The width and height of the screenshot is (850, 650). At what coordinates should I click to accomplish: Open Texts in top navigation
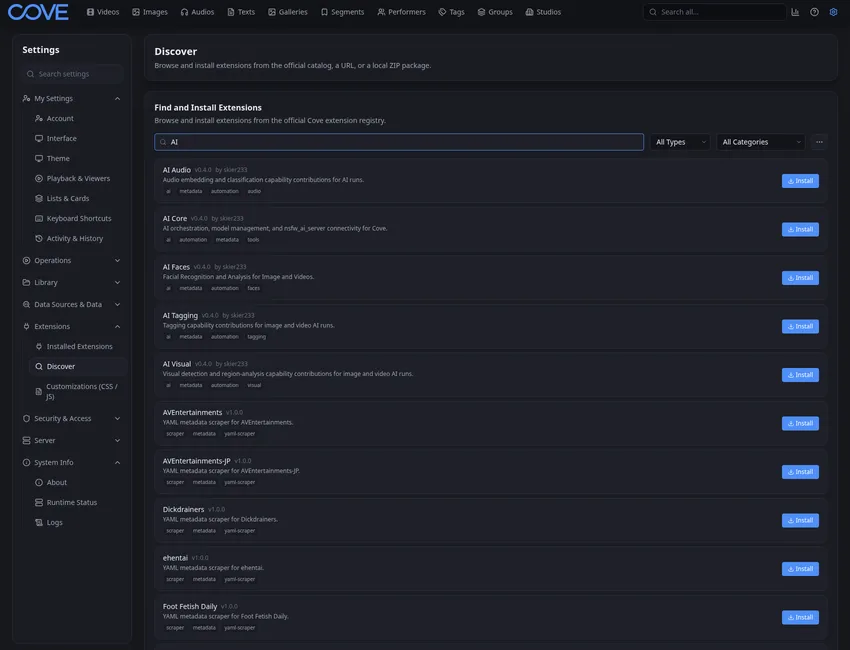241,12
